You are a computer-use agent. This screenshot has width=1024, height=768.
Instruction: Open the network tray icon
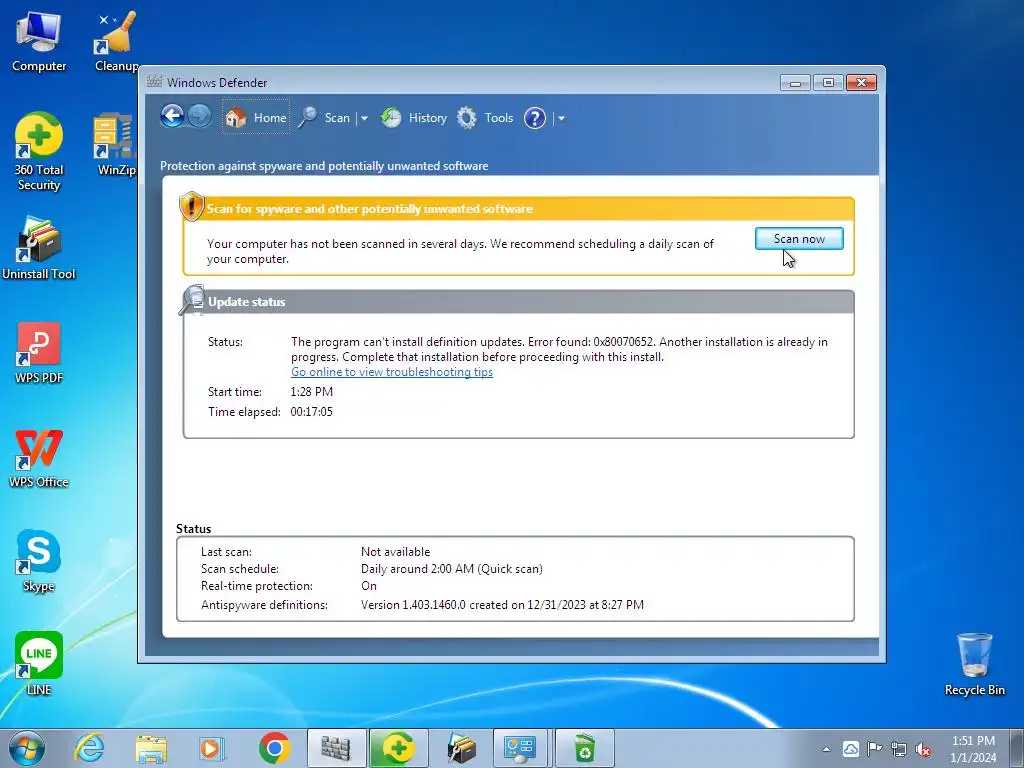click(899, 749)
